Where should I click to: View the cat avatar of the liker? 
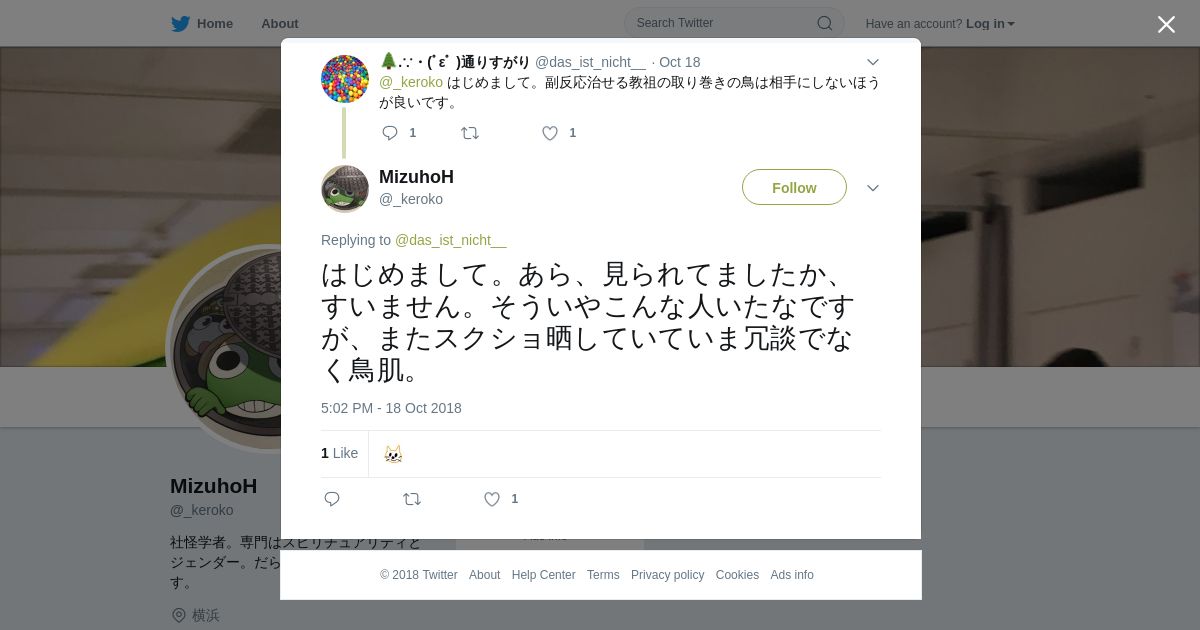394,454
